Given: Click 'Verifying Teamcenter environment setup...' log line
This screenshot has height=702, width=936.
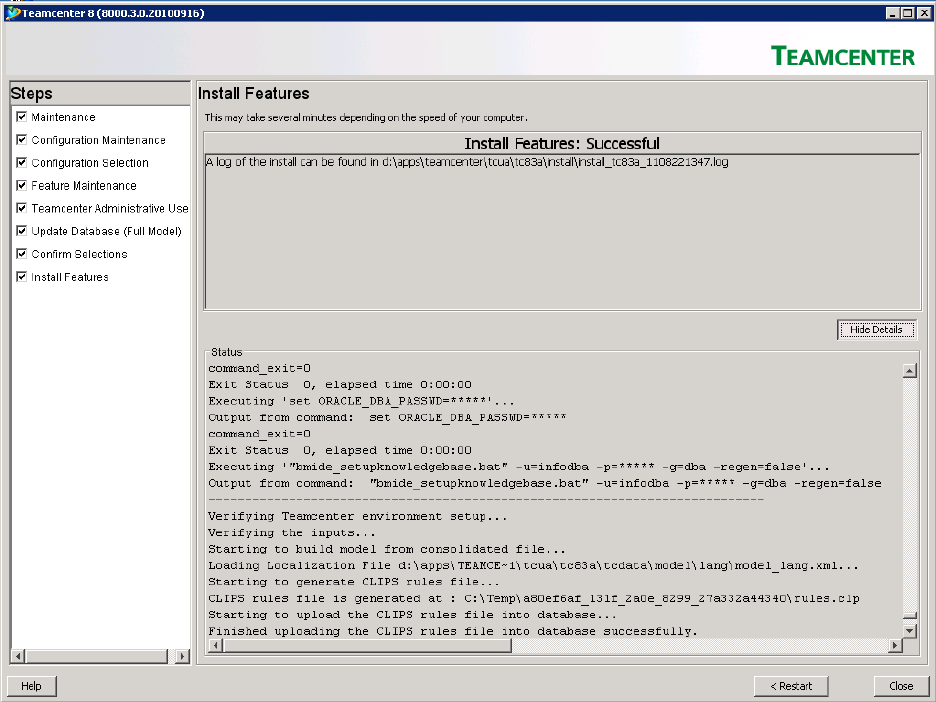Looking at the screenshot, I should (x=357, y=516).
